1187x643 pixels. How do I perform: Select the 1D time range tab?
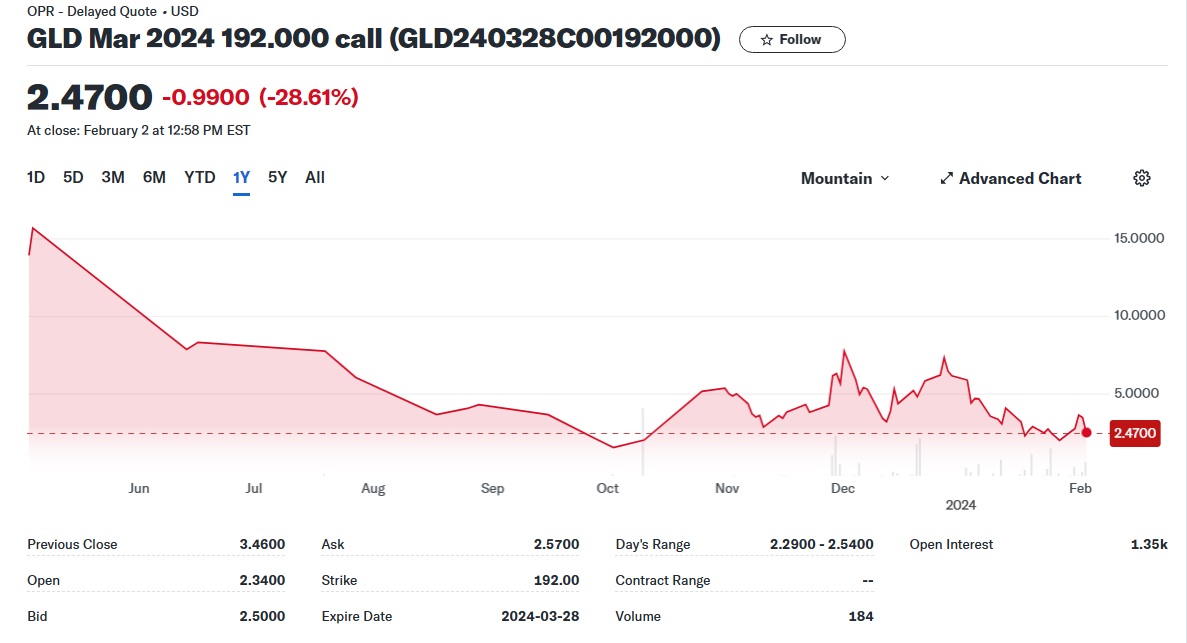(x=36, y=177)
